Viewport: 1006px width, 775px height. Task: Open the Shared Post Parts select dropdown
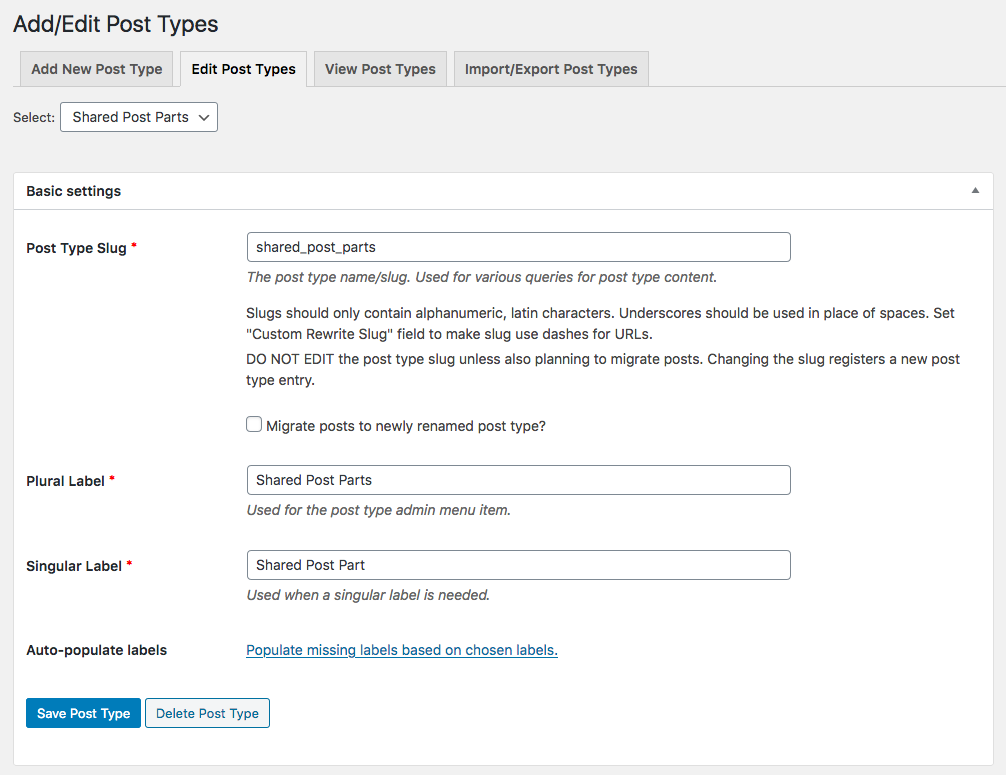pyautogui.click(x=139, y=117)
